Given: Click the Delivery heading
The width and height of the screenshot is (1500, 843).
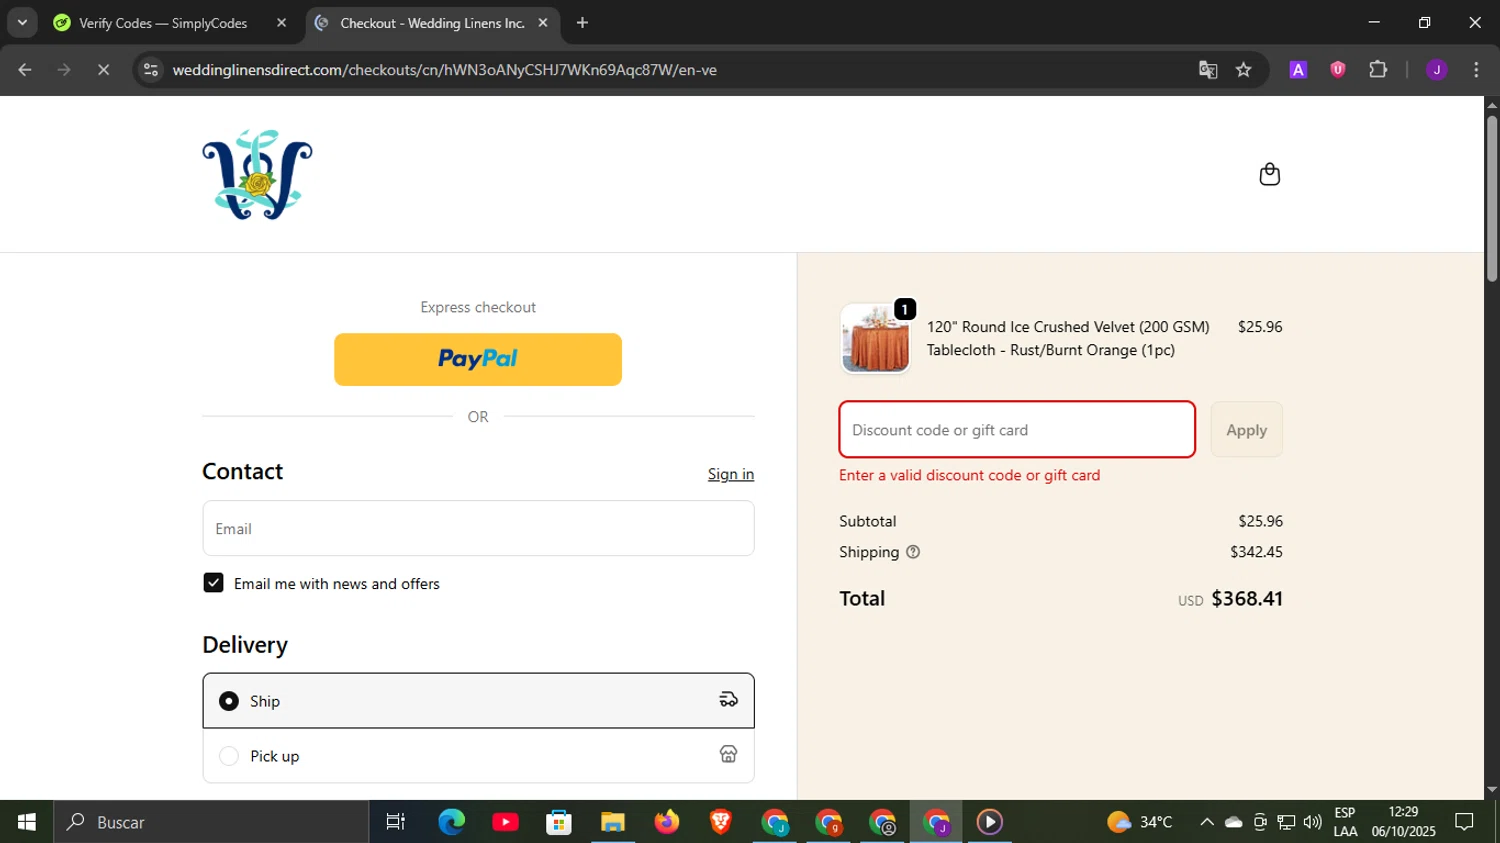Looking at the screenshot, I should pyautogui.click(x=245, y=645).
